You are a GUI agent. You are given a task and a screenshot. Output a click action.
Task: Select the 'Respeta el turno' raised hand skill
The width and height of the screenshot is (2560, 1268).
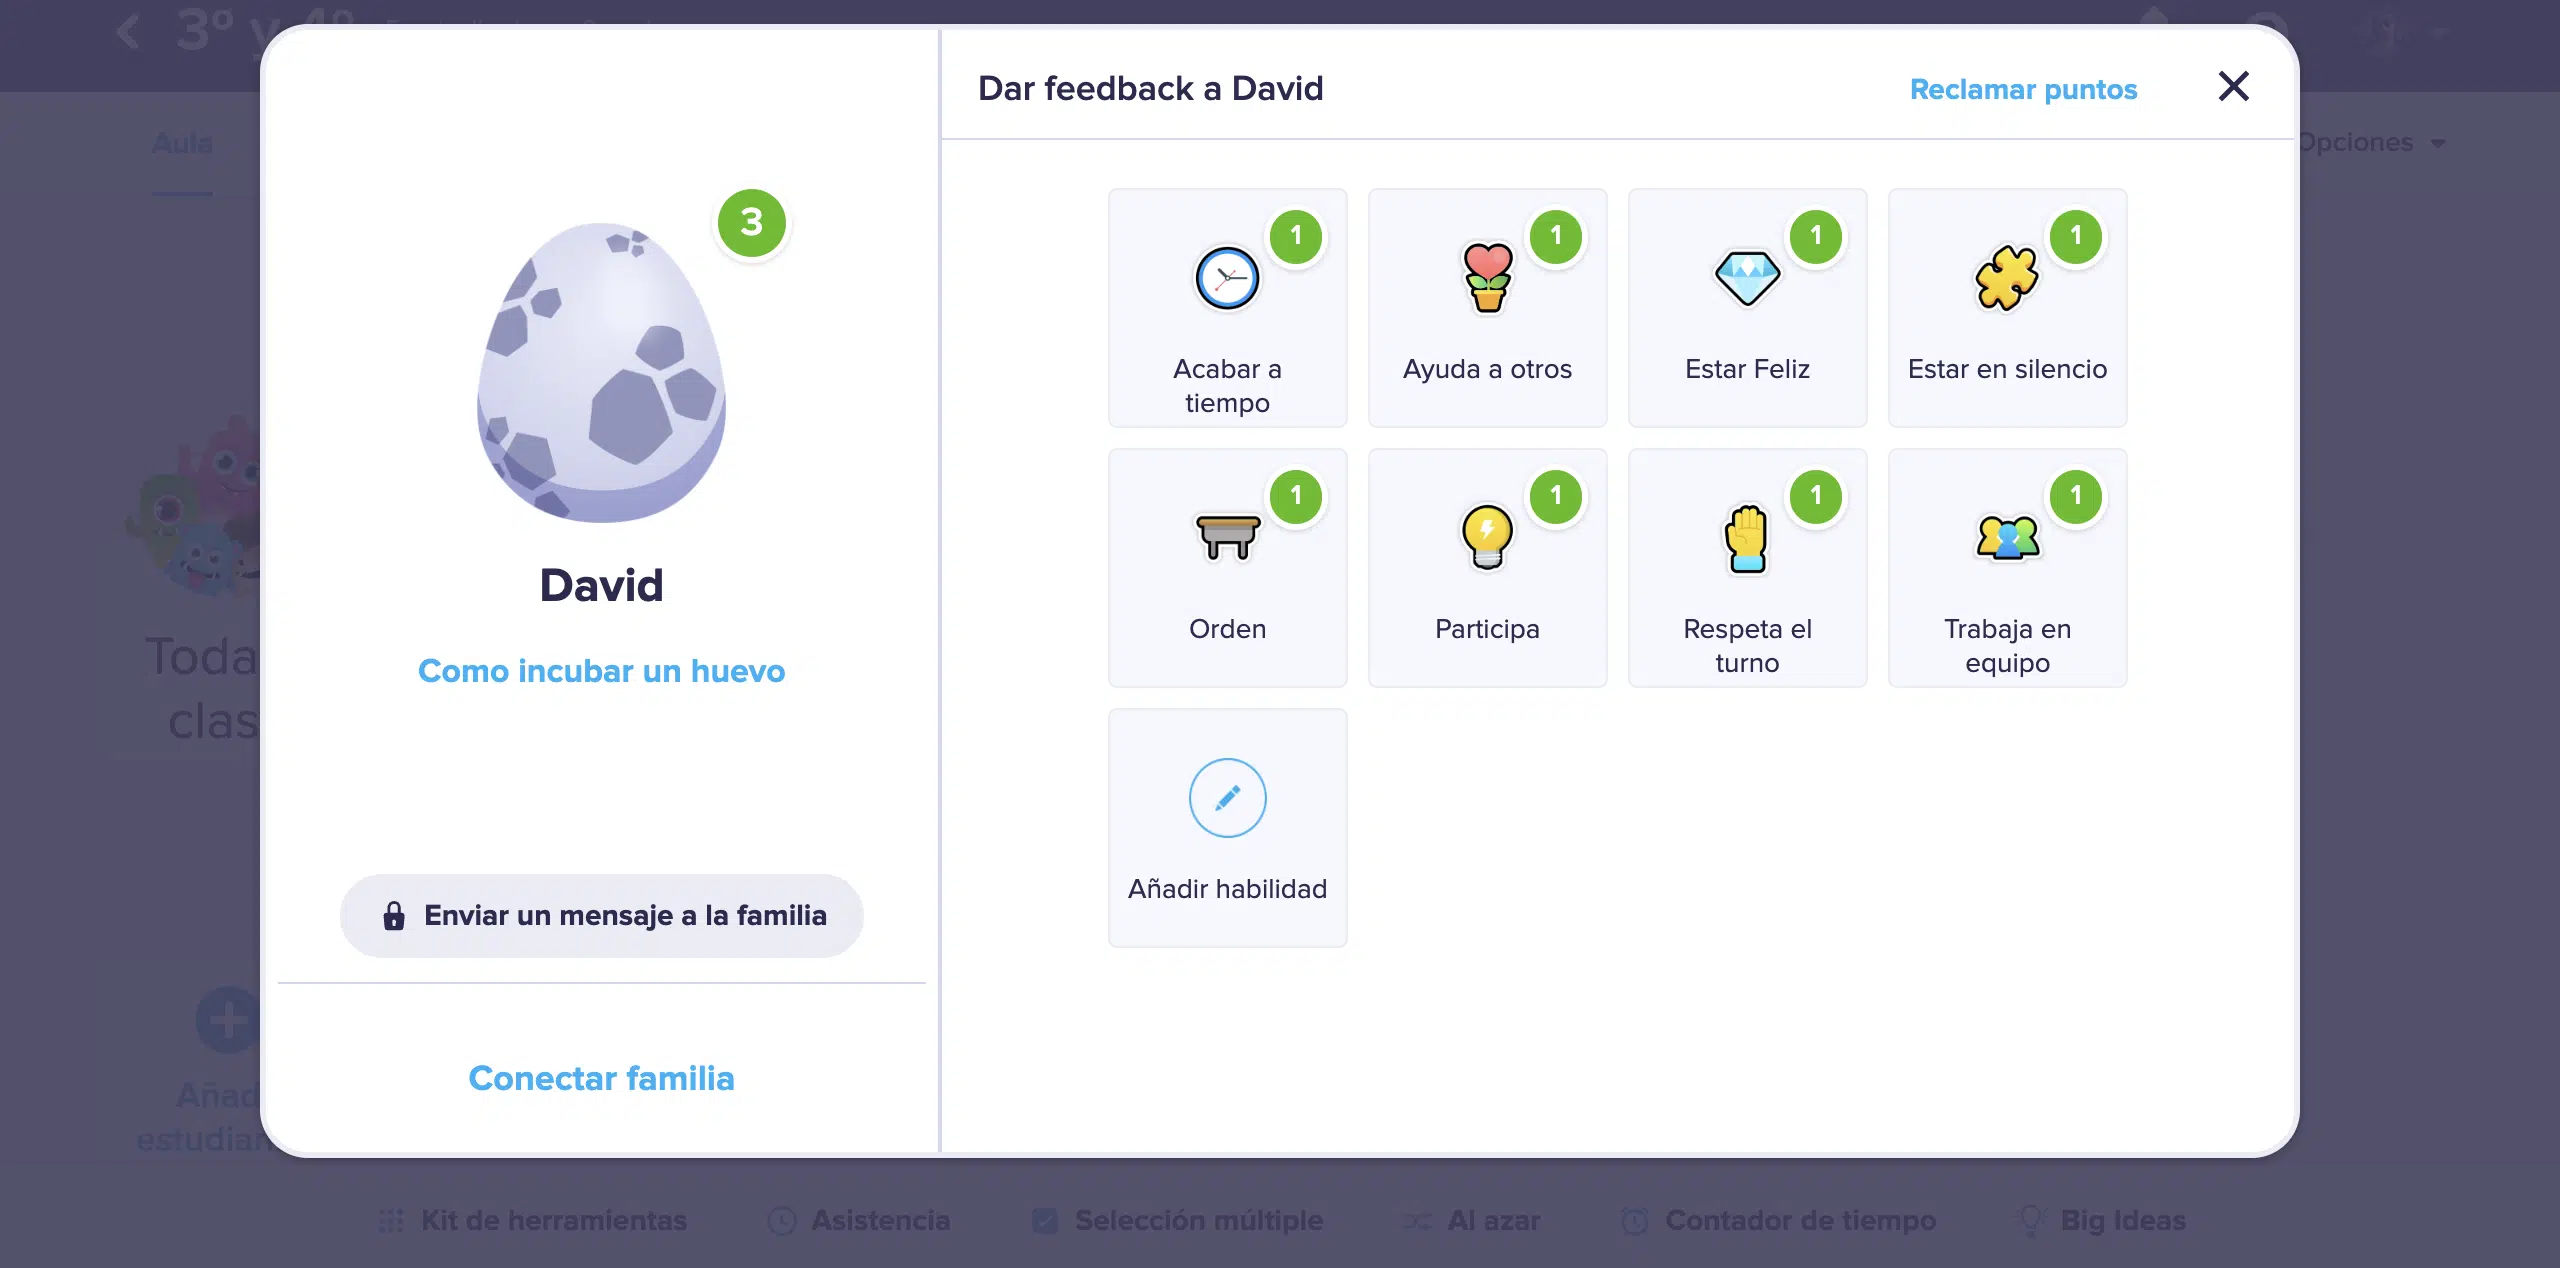[1747, 568]
